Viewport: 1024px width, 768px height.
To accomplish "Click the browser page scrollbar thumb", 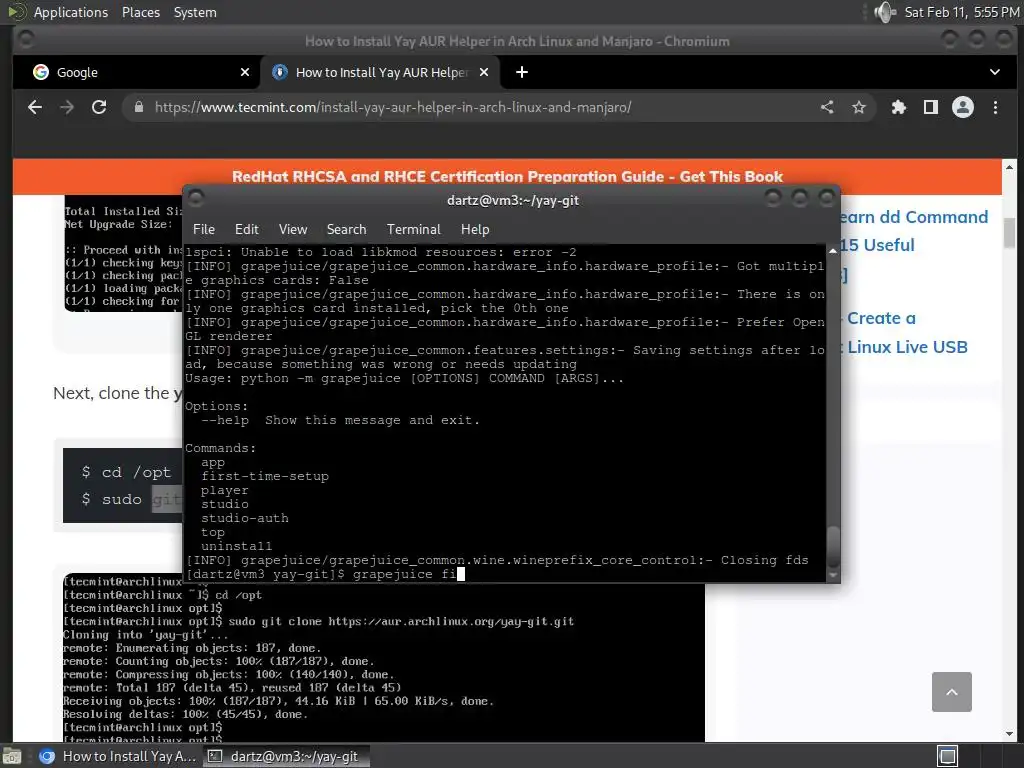I will click(1009, 233).
